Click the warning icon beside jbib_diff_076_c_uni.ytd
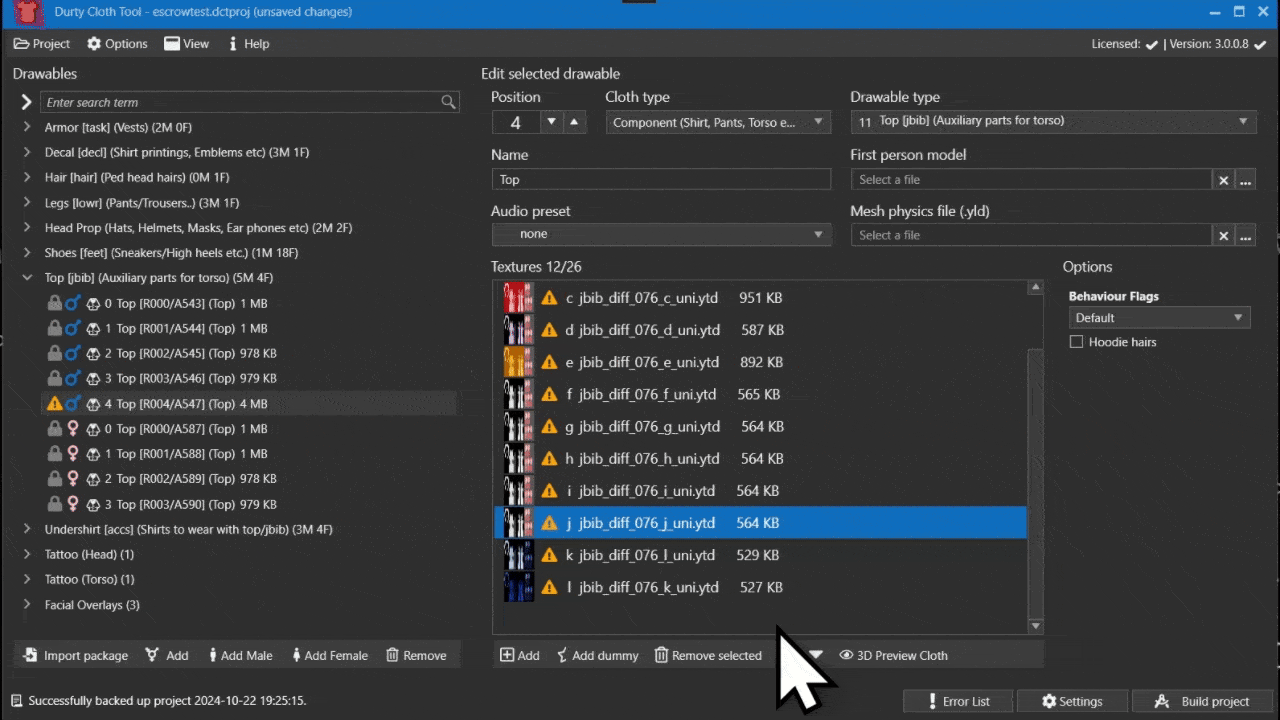1280x720 pixels. (549, 298)
